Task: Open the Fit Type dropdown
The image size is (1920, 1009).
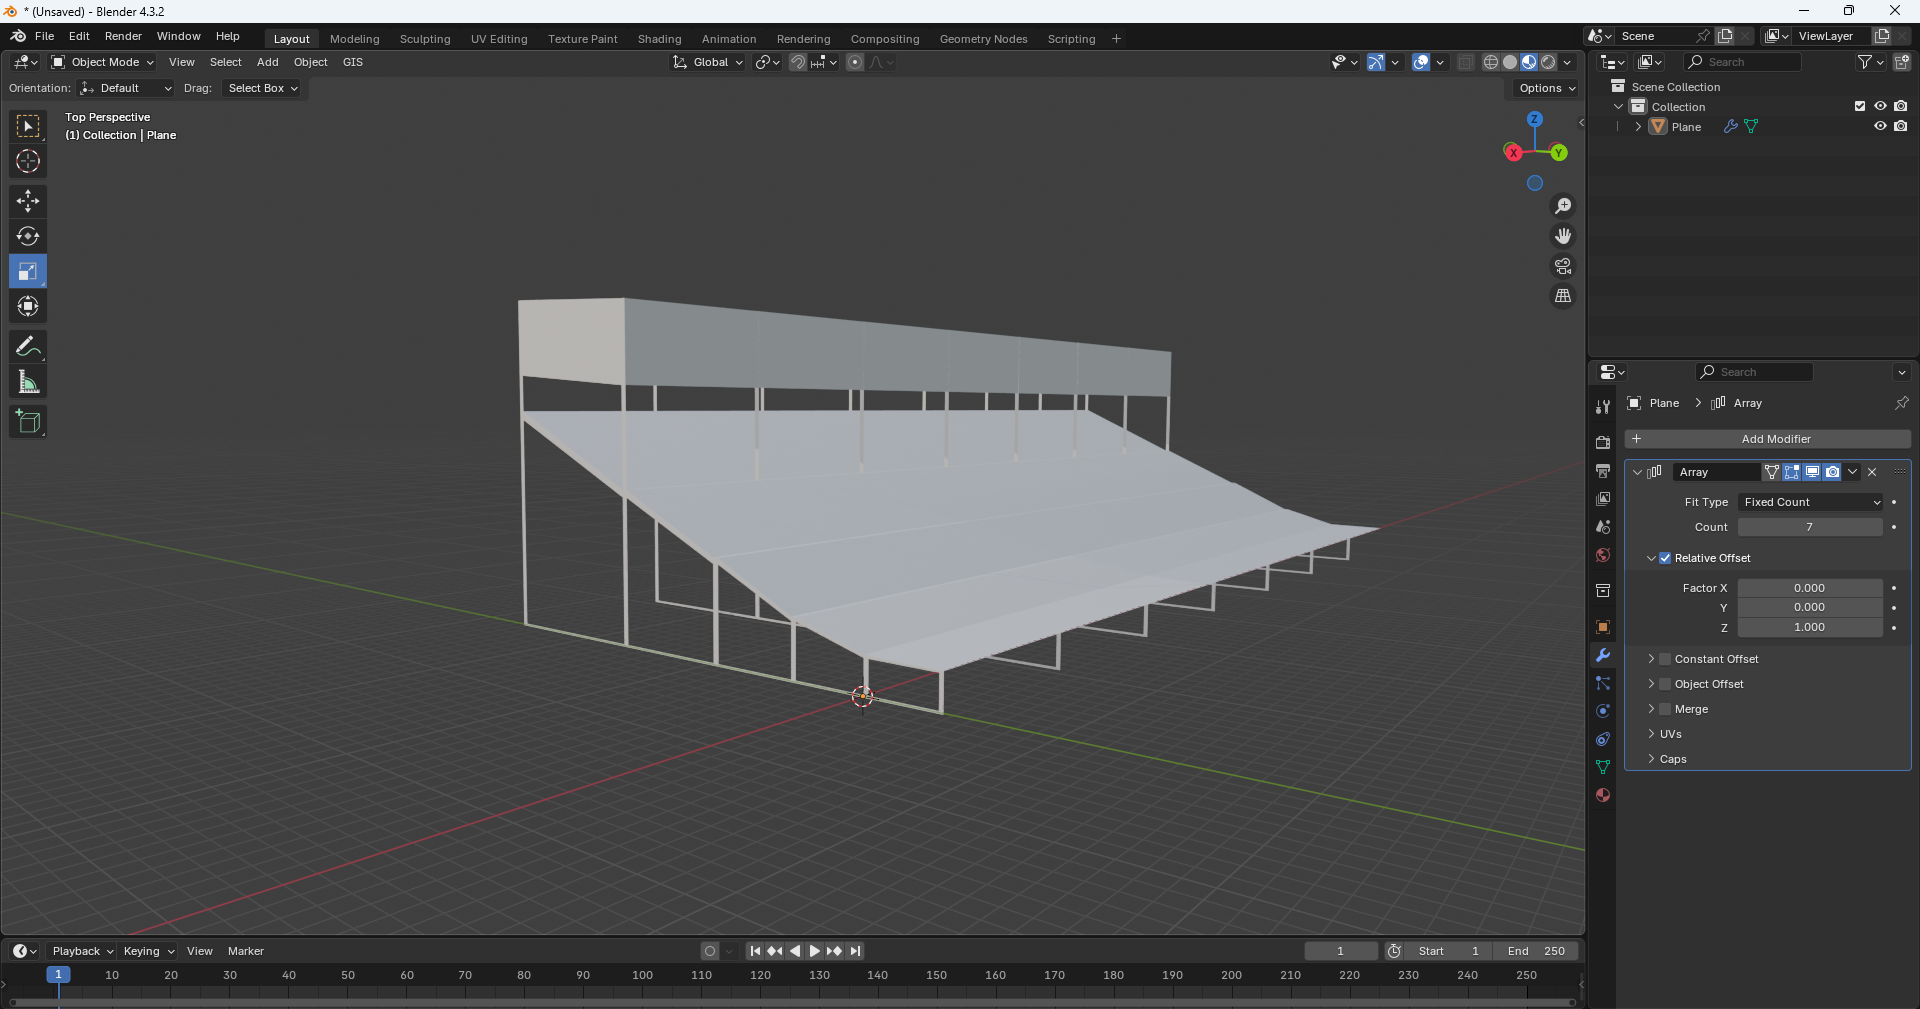Action: pos(1811,502)
